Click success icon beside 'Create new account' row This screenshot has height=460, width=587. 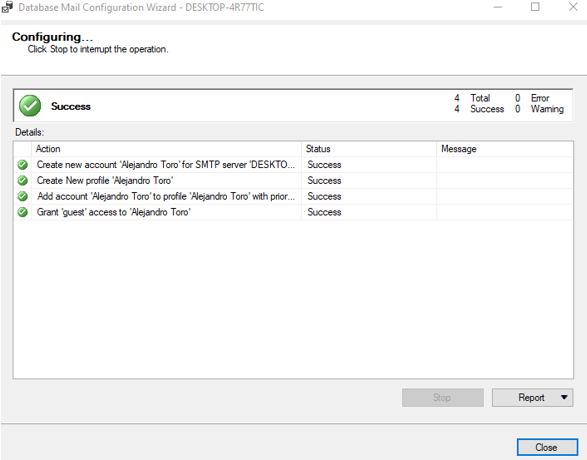coord(22,165)
